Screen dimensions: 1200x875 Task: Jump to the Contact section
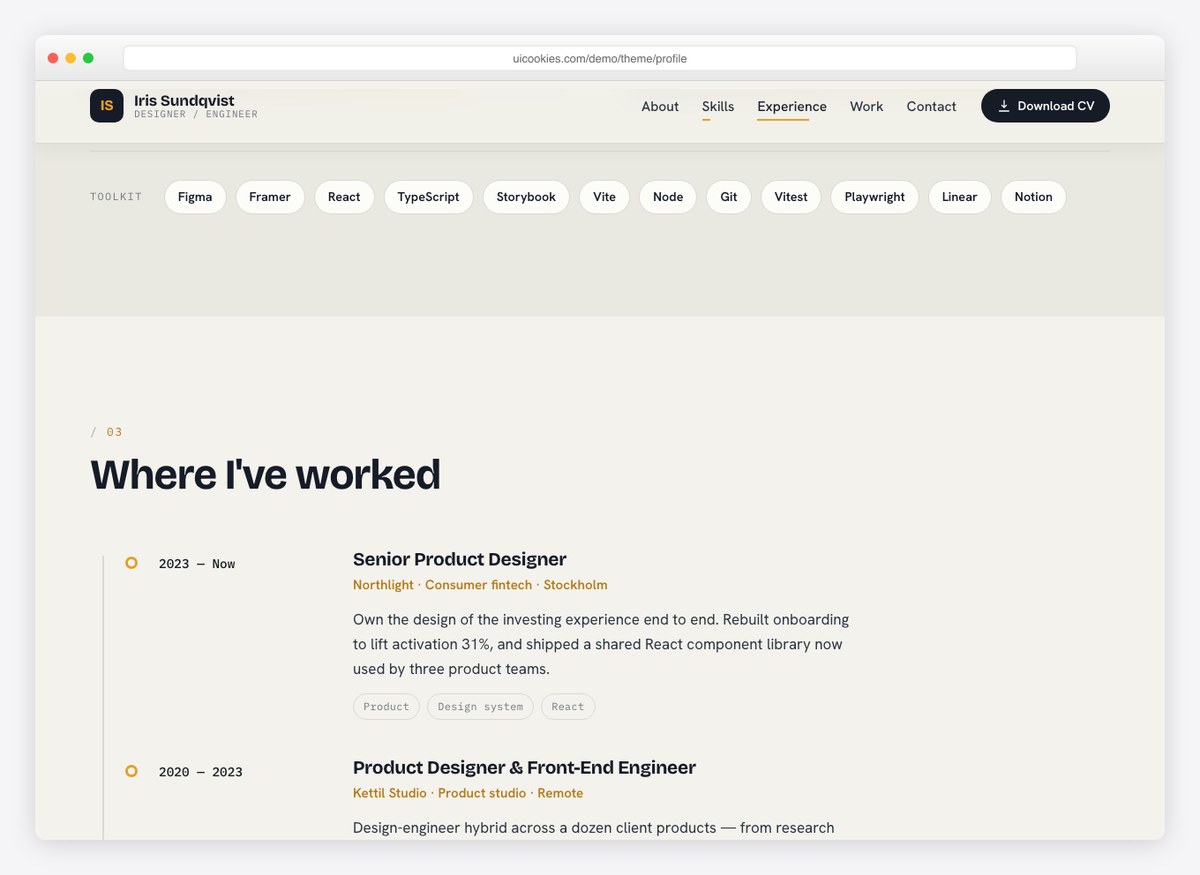coord(931,106)
